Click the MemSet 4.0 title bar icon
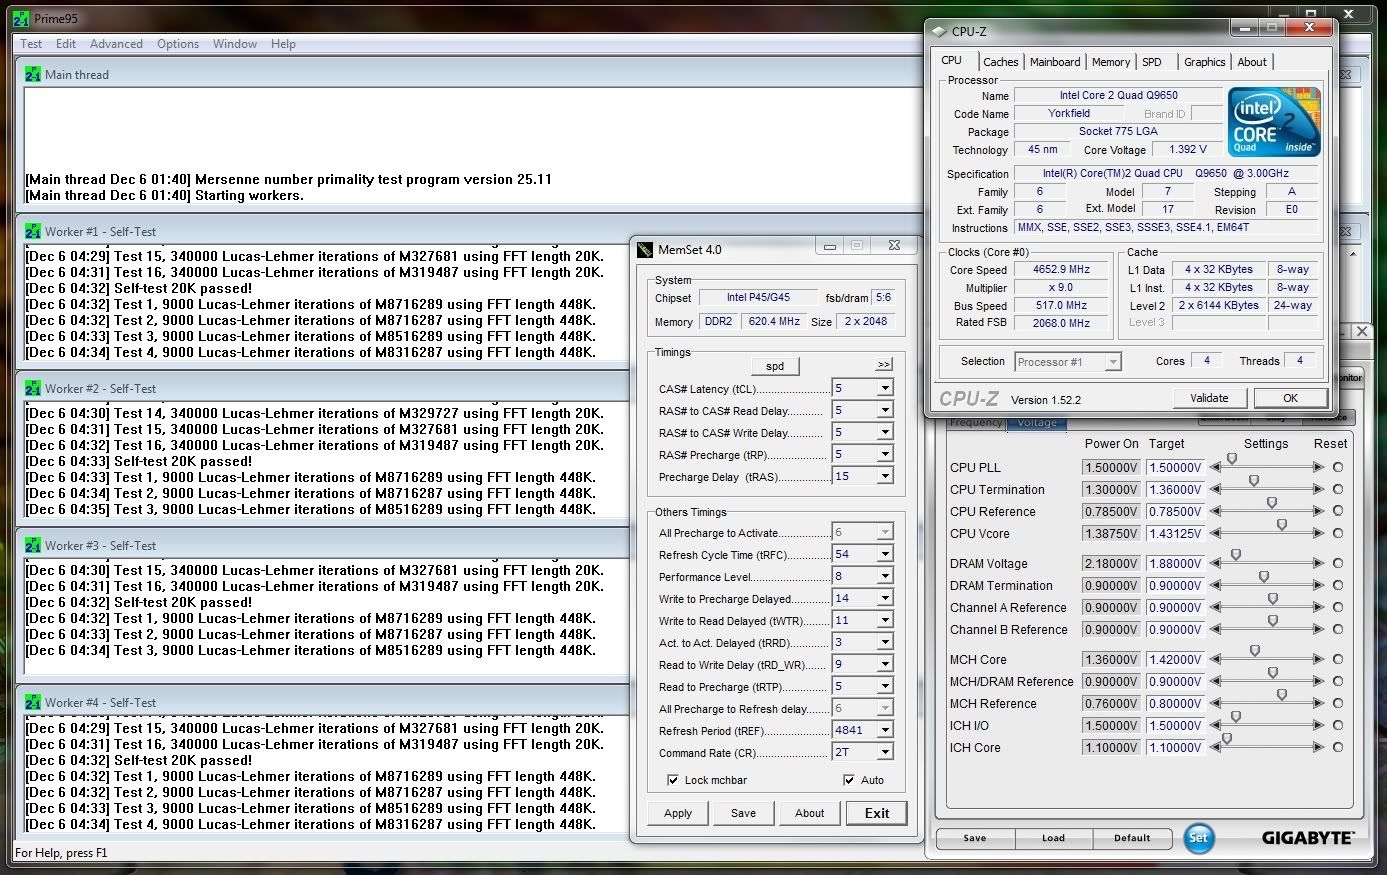 click(x=645, y=249)
